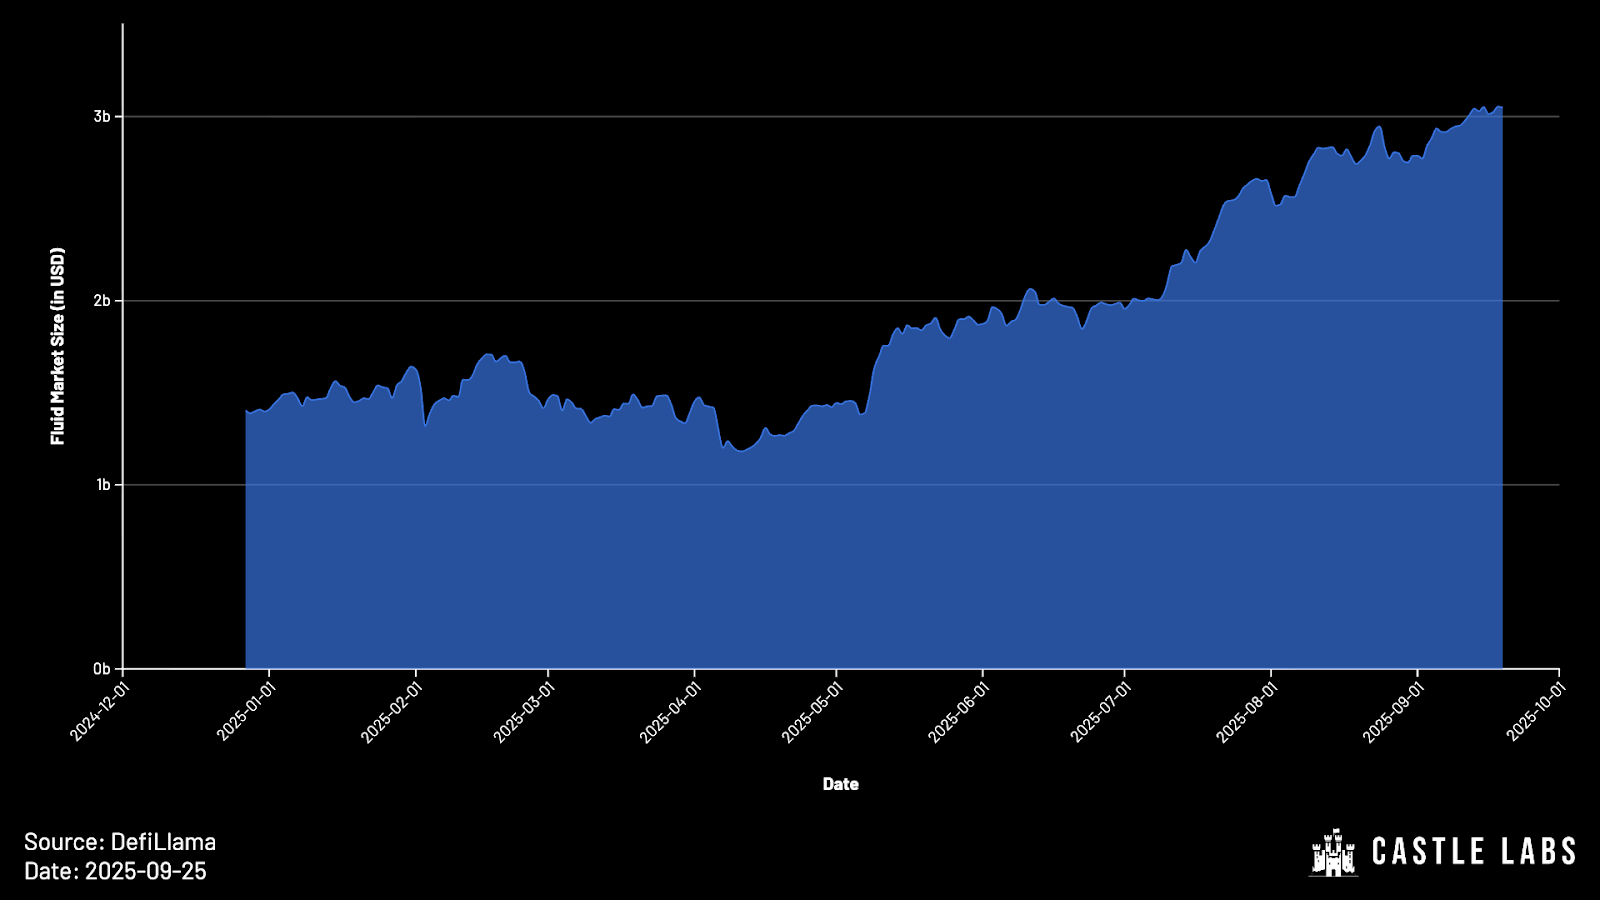Click the 2025-06-01 date tick label
Screen dimensions: 1600x900
(958, 711)
